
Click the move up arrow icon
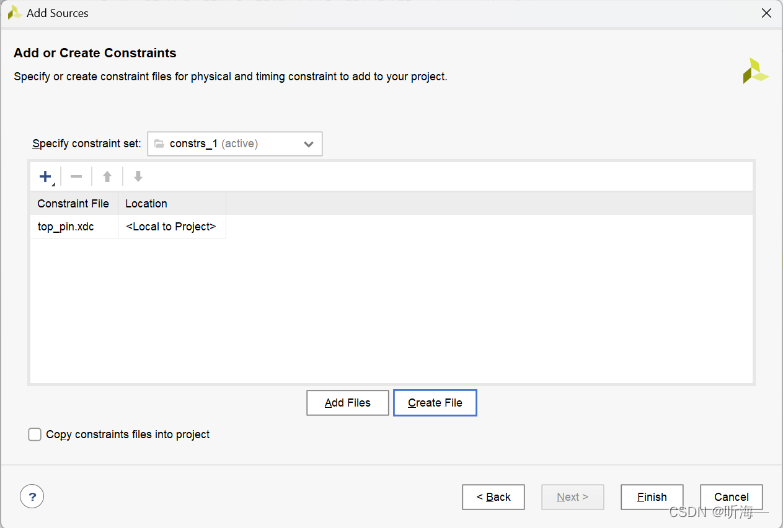coord(107,177)
